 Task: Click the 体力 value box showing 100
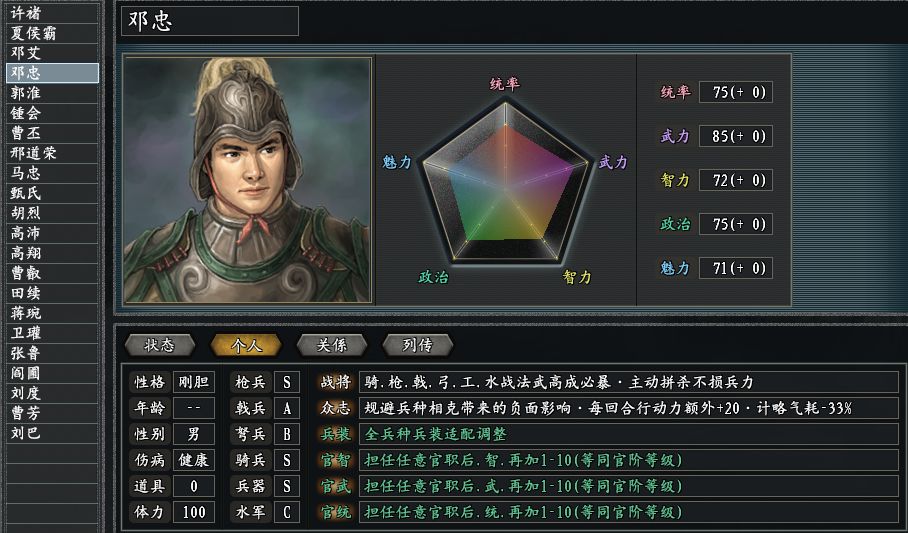(x=194, y=512)
